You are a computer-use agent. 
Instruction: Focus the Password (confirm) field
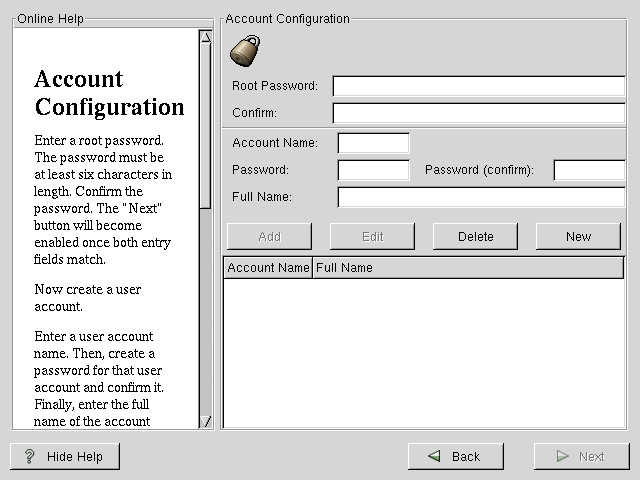coord(589,170)
